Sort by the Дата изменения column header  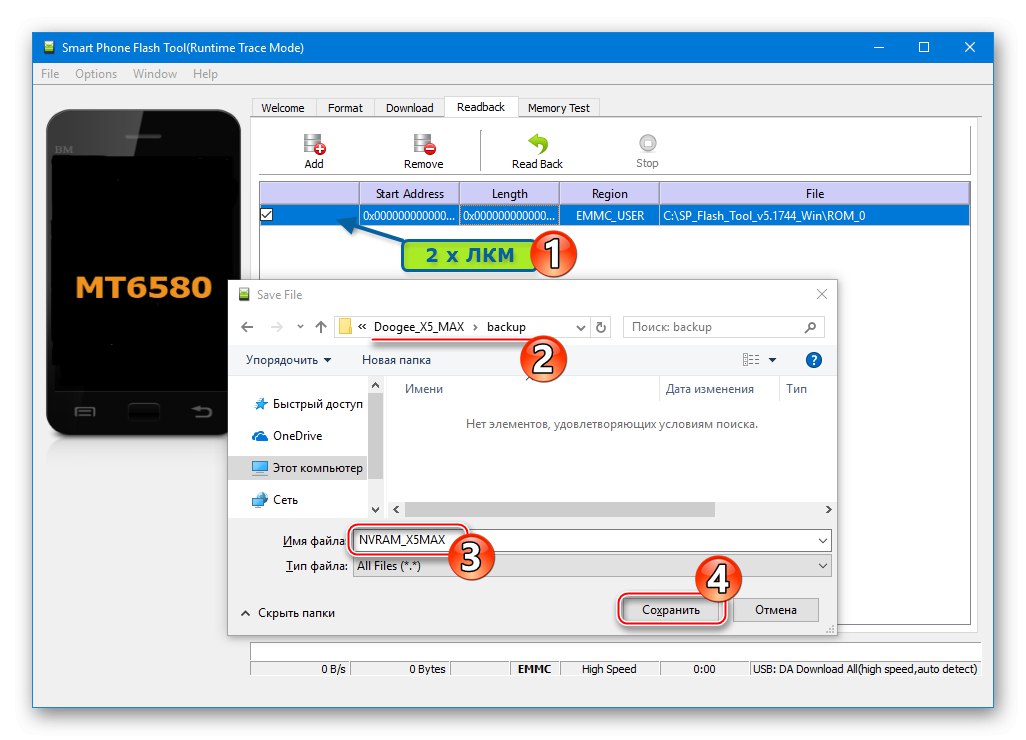pyautogui.click(x=709, y=389)
